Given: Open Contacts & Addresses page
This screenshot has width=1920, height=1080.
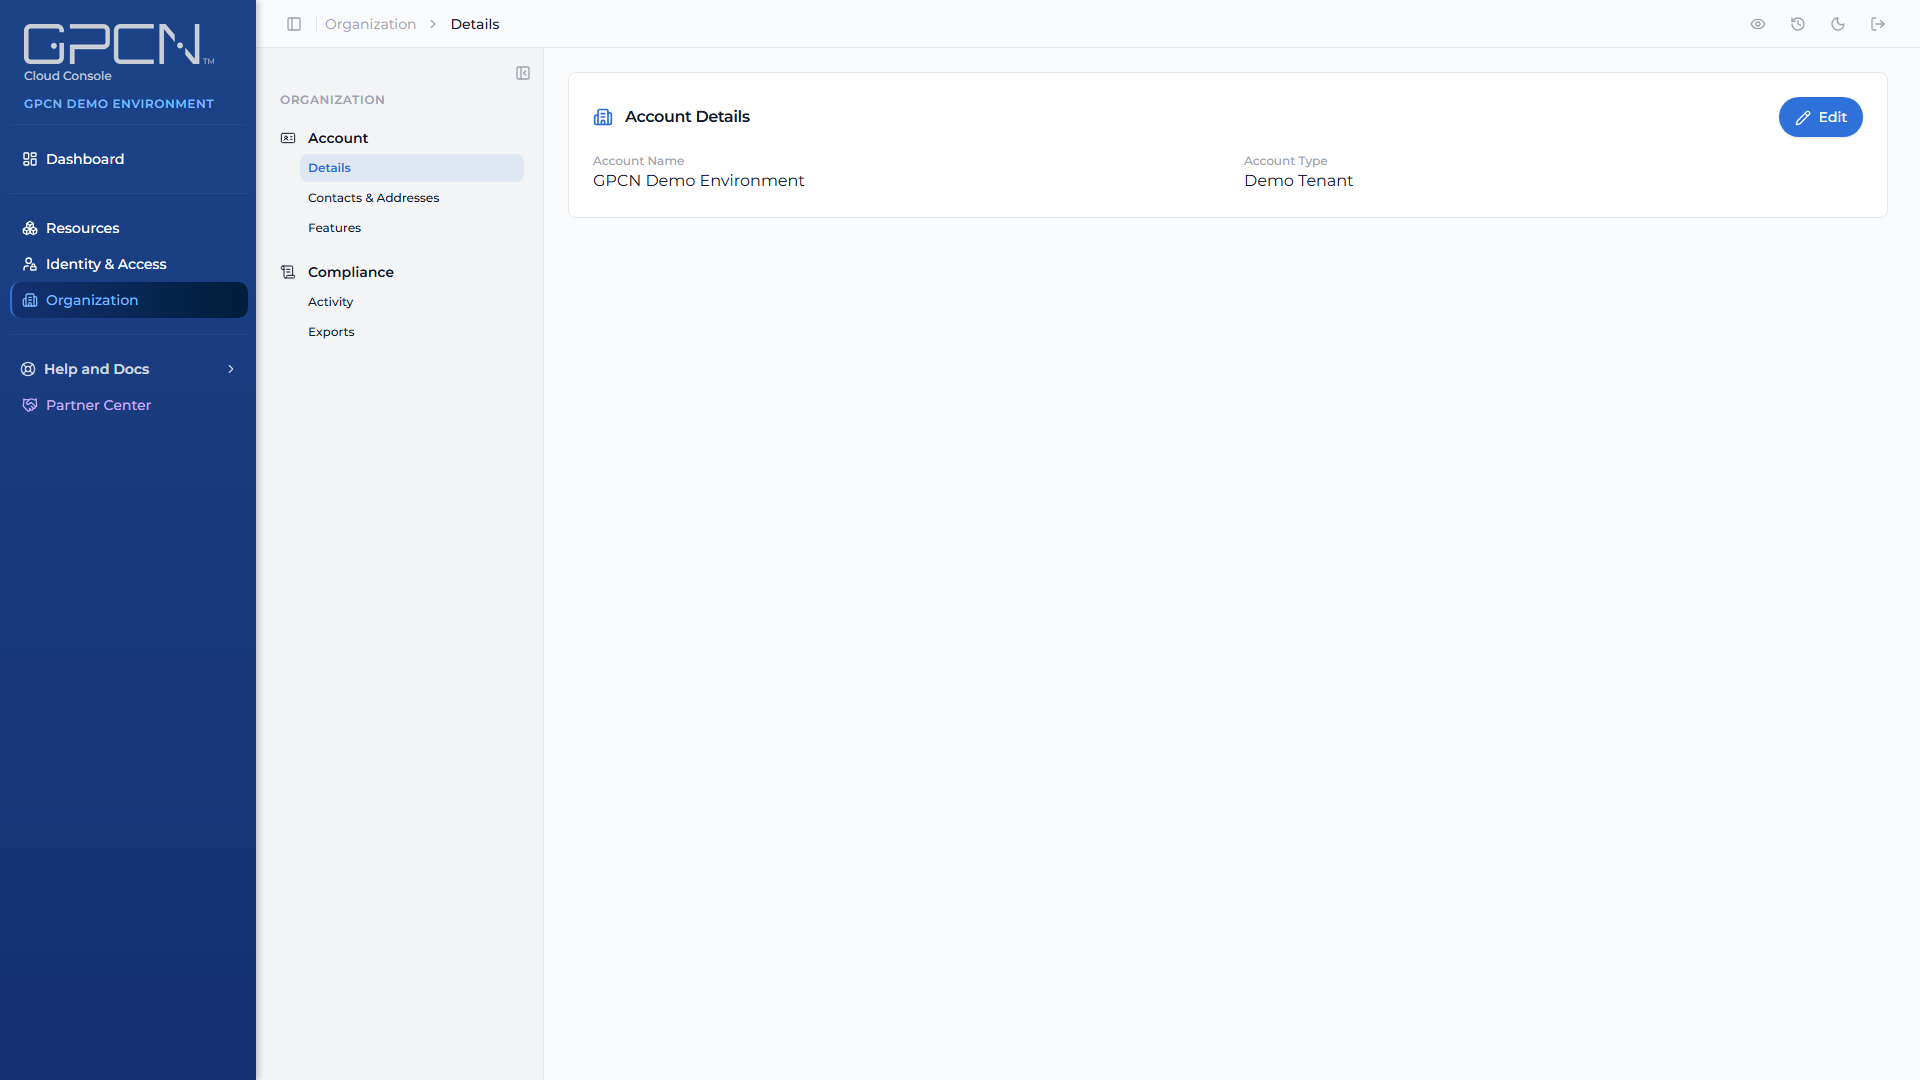Looking at the screenshot, I should 411,198.
